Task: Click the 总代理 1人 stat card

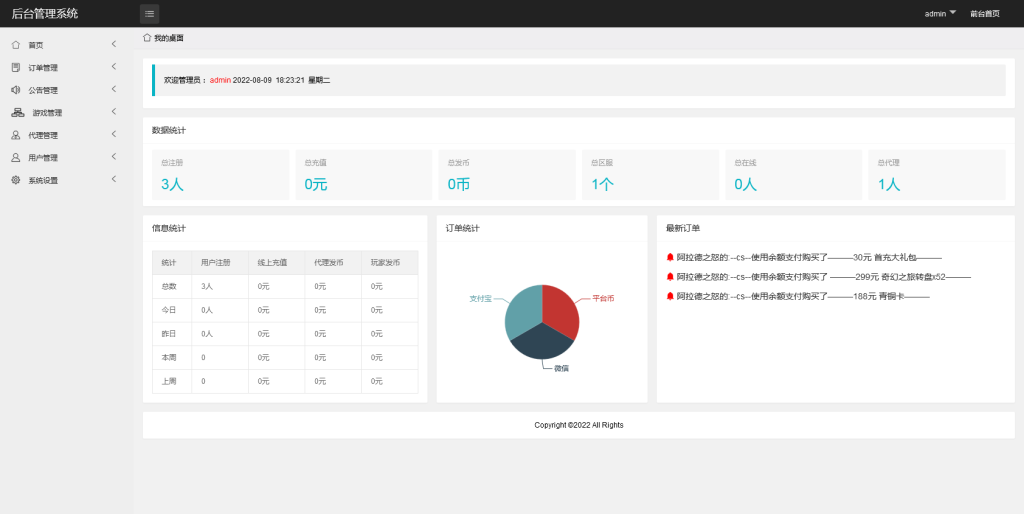Action: (937, 175)
